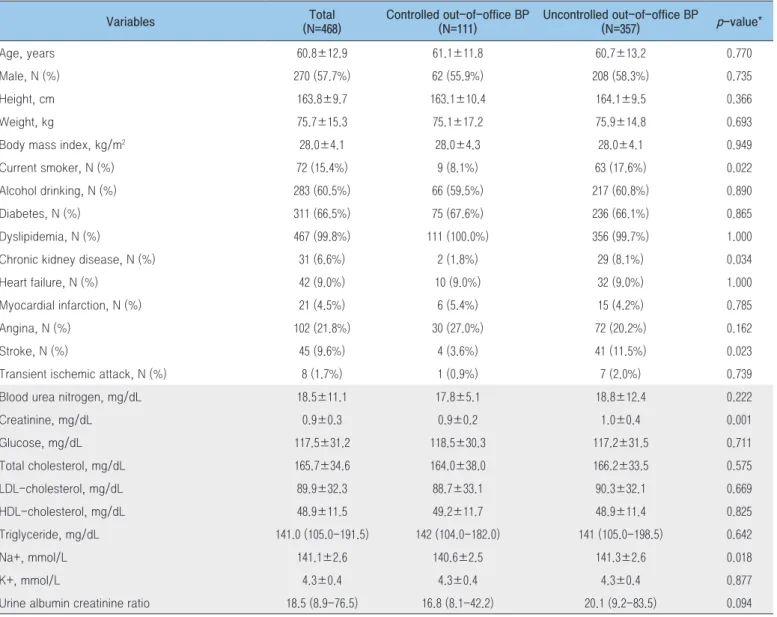Click uncontrolled diabetes value '236 (66.1%)'

620,214
